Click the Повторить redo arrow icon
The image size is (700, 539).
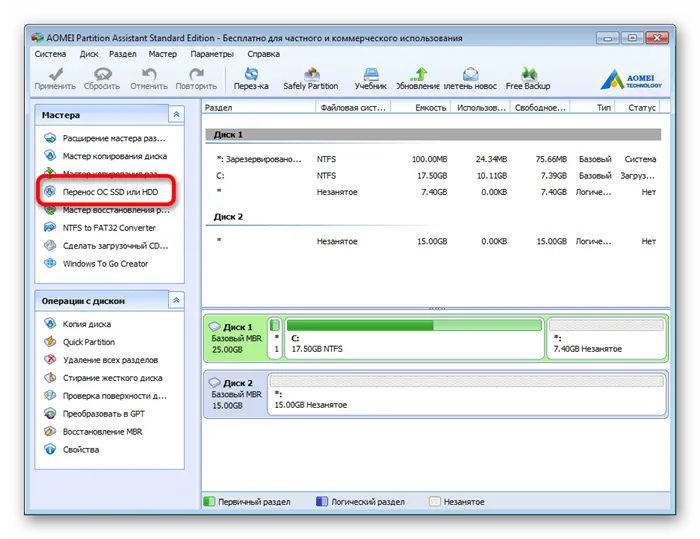coord(196,74)
